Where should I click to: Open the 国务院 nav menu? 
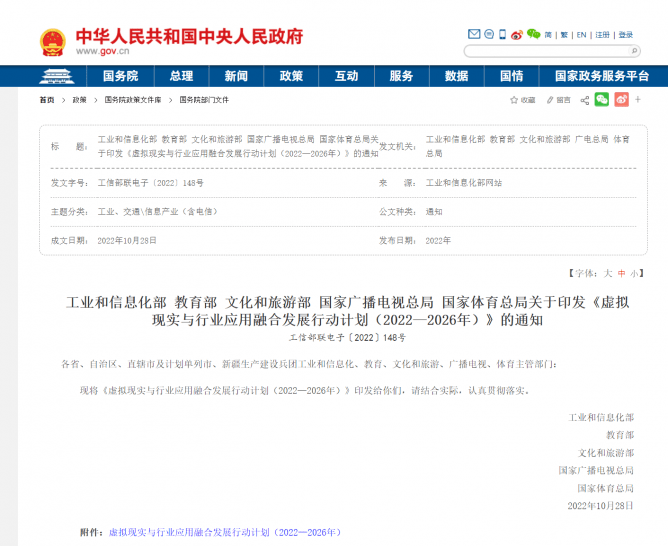121,76
